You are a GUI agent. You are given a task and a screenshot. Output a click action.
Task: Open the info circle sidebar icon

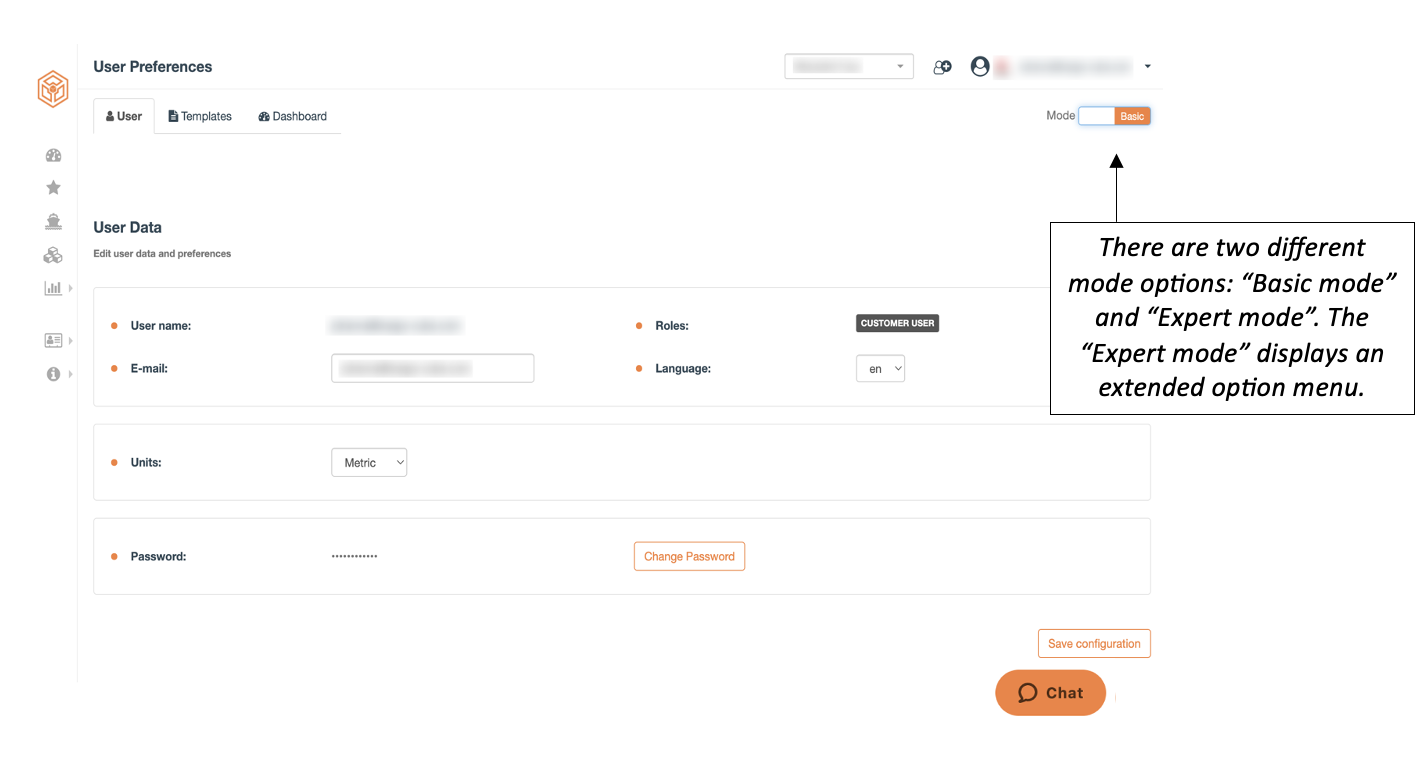pyautogui.click(x=54, y=374)
